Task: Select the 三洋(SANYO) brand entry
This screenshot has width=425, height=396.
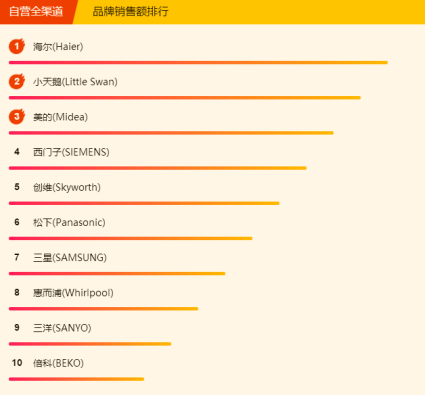Action: click(x=62, y=328)
